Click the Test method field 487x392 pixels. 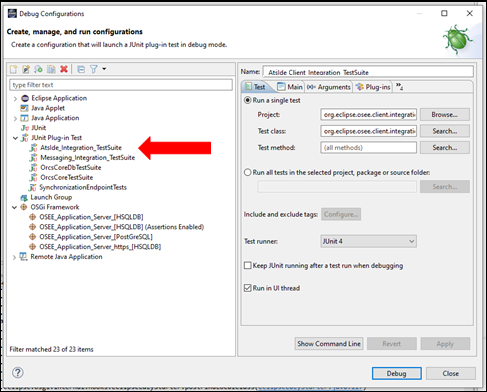(368, 148)
